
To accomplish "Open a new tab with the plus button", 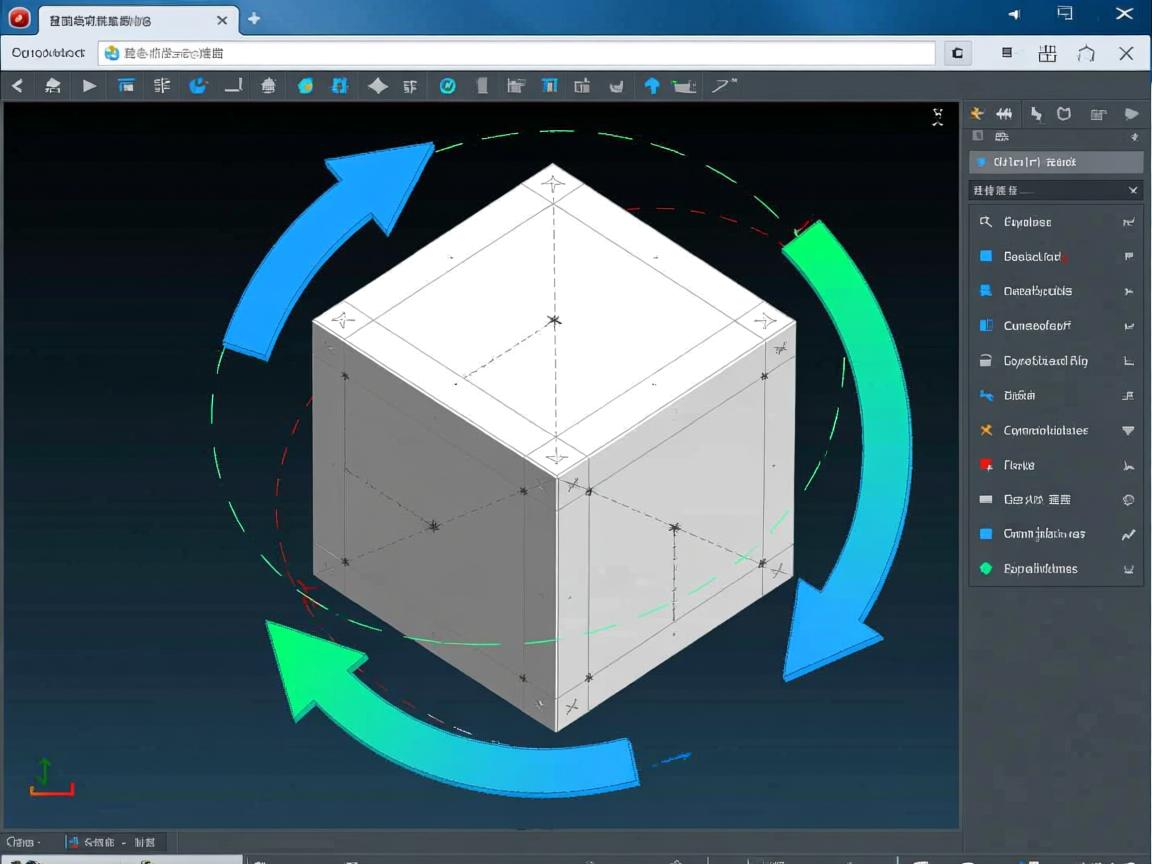I will [x=254, y=19].
